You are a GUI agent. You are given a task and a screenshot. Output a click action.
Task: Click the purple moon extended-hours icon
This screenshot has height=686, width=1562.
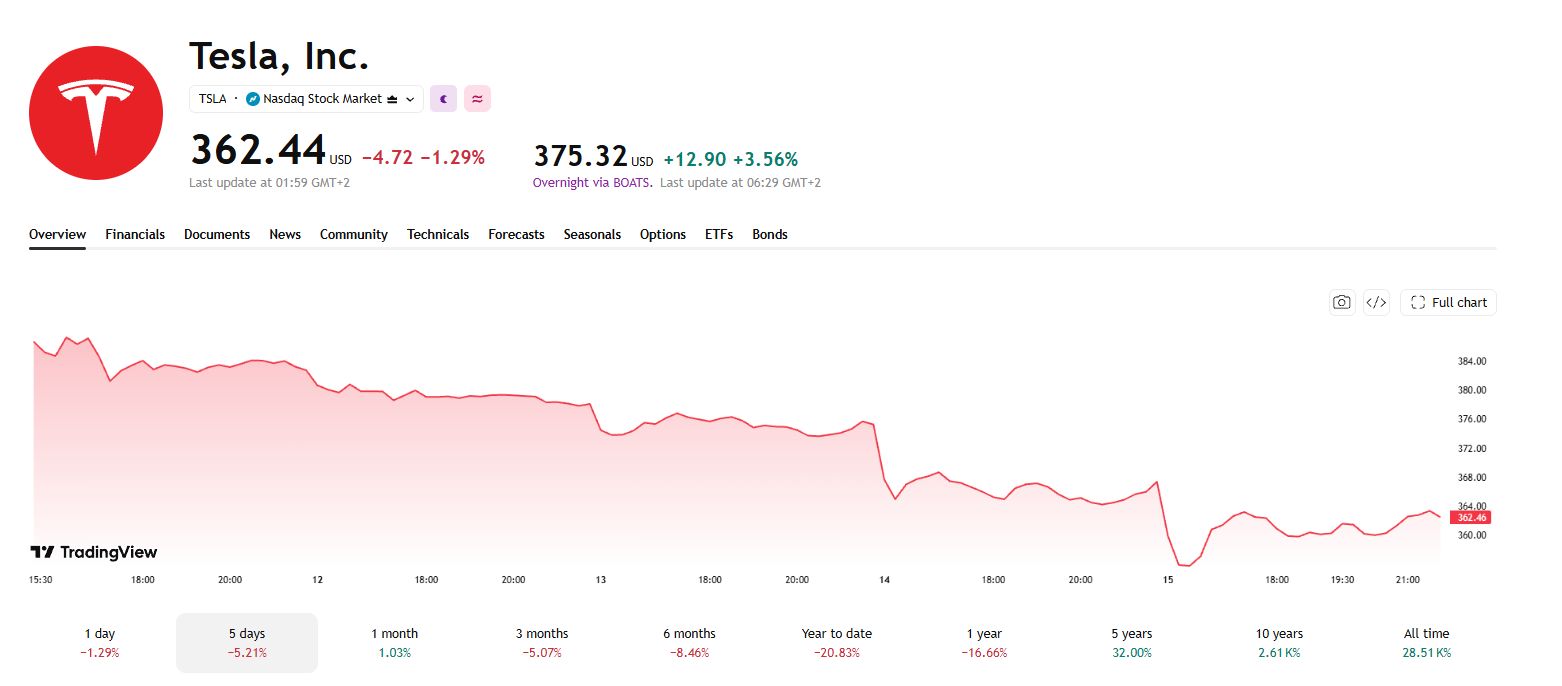tap(444, 99)
